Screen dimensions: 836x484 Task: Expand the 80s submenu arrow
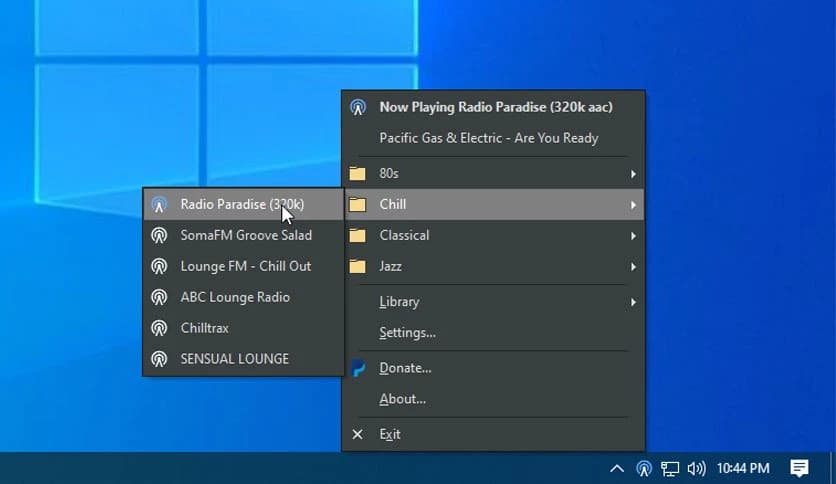(x=633, y=174)
